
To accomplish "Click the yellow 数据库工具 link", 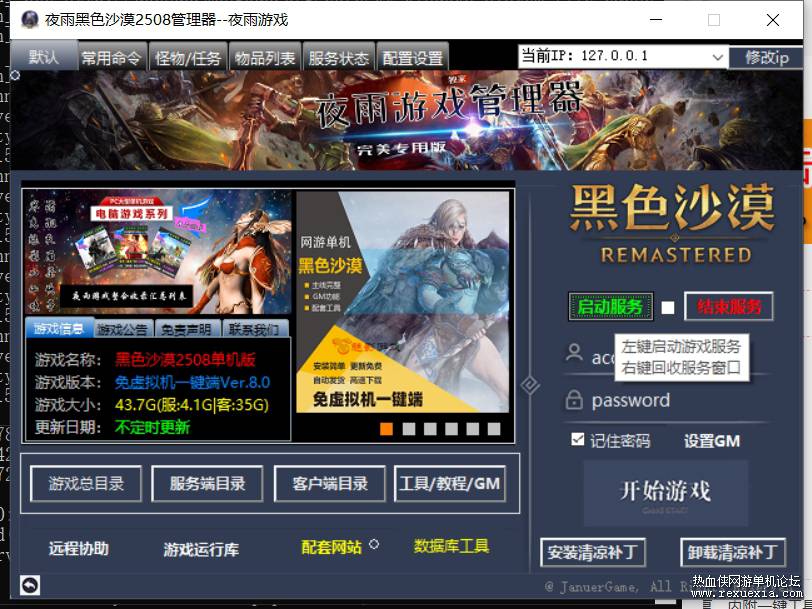I will [x=451, y=546].
